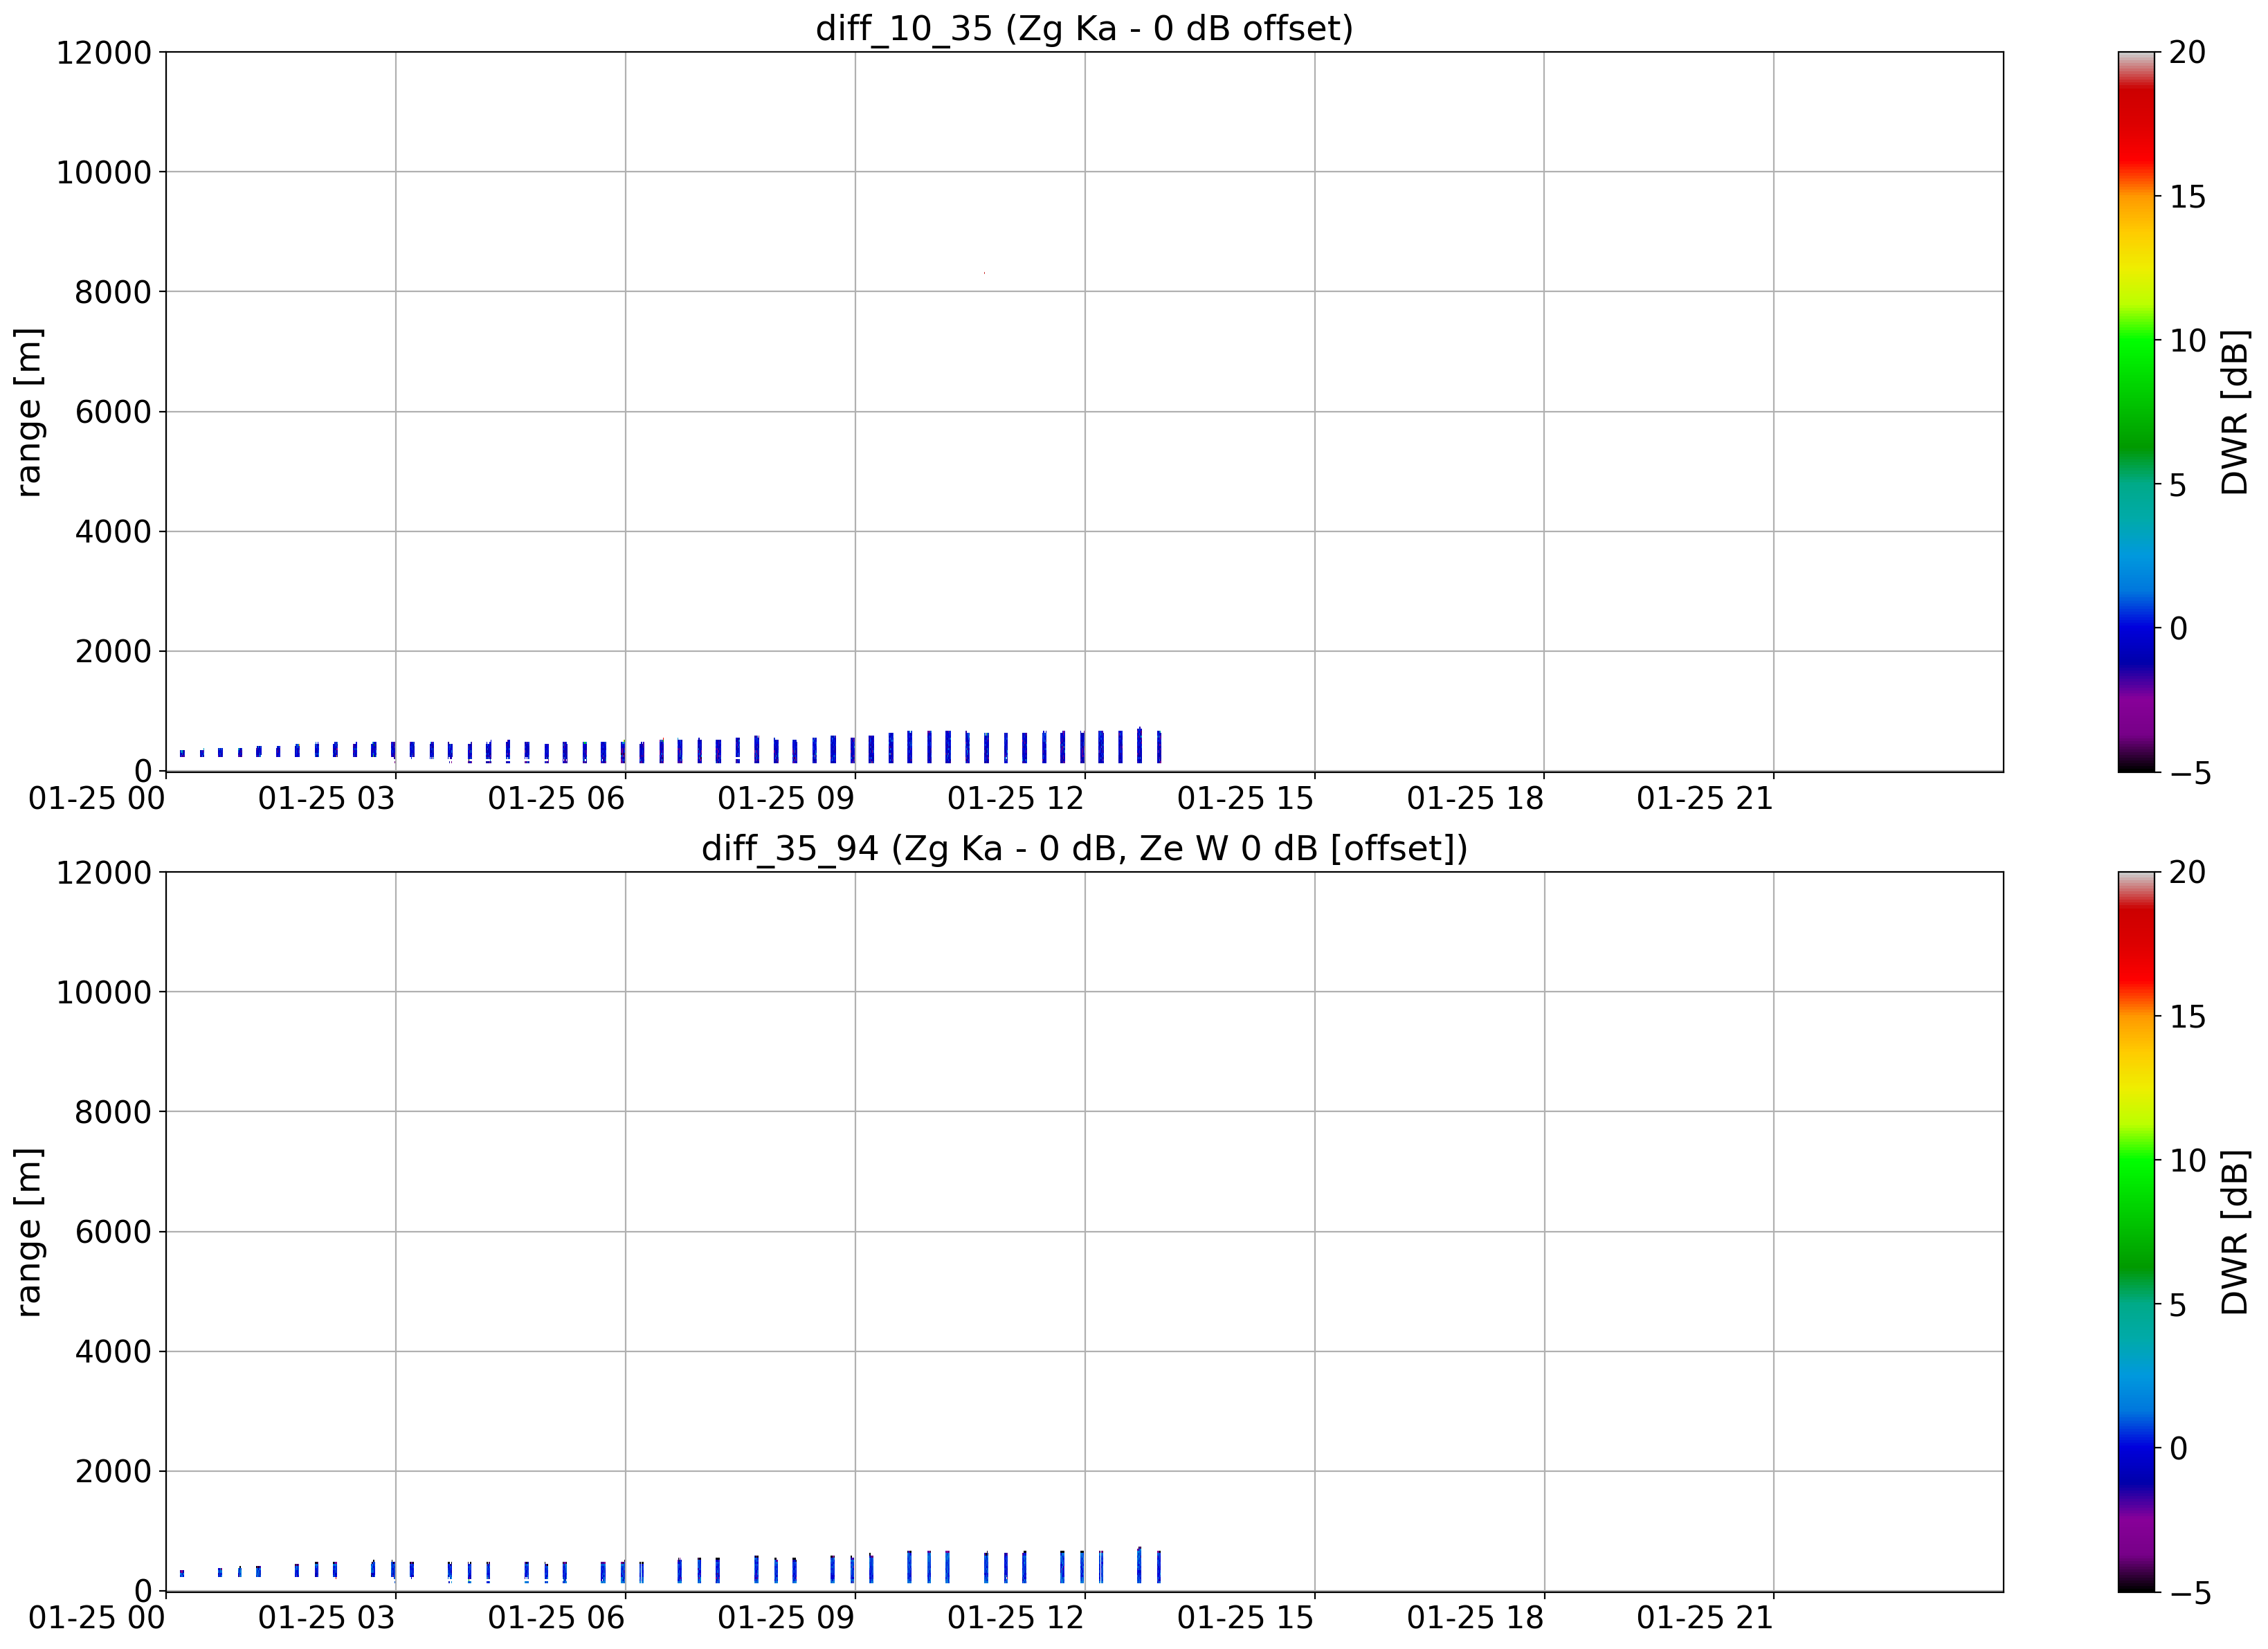Click colorbar tick '15' of diff_35_94 plot
The width and height of the screenshot is (2268, 1649).
[2188, 1016]
